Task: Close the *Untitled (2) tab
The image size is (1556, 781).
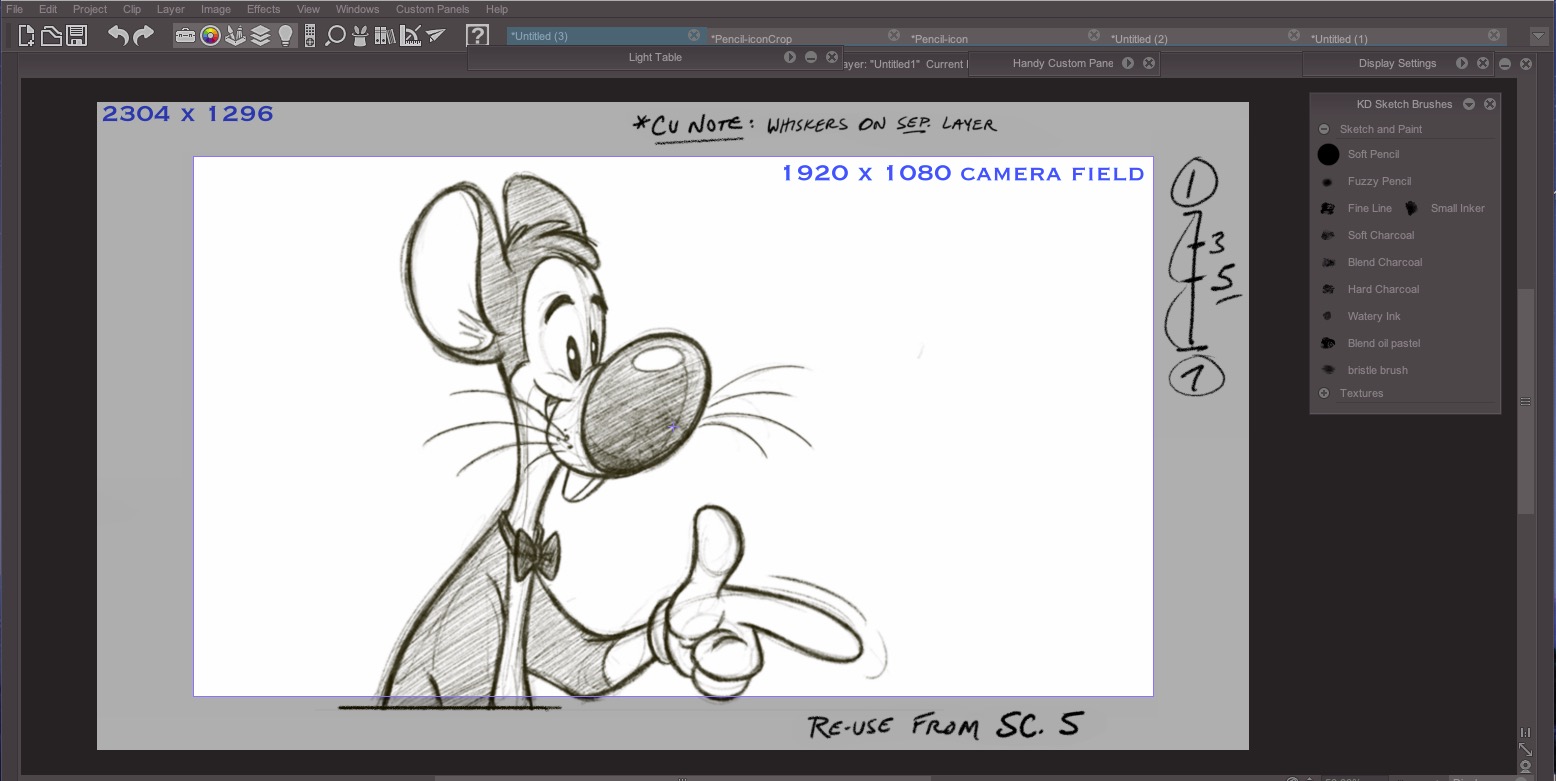Action: pos(1294,35)
